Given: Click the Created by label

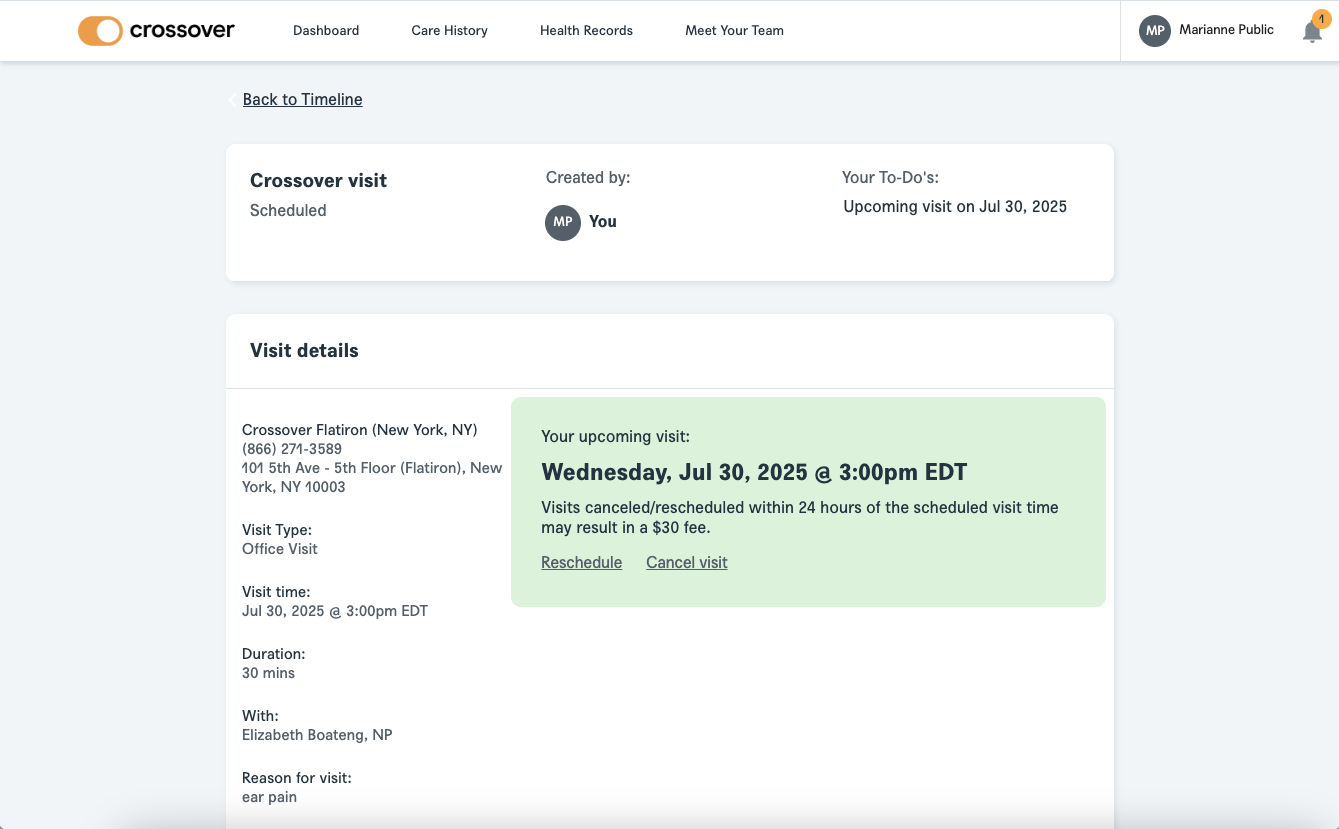Looking at the screenshot, I should [x=588, y=178].
